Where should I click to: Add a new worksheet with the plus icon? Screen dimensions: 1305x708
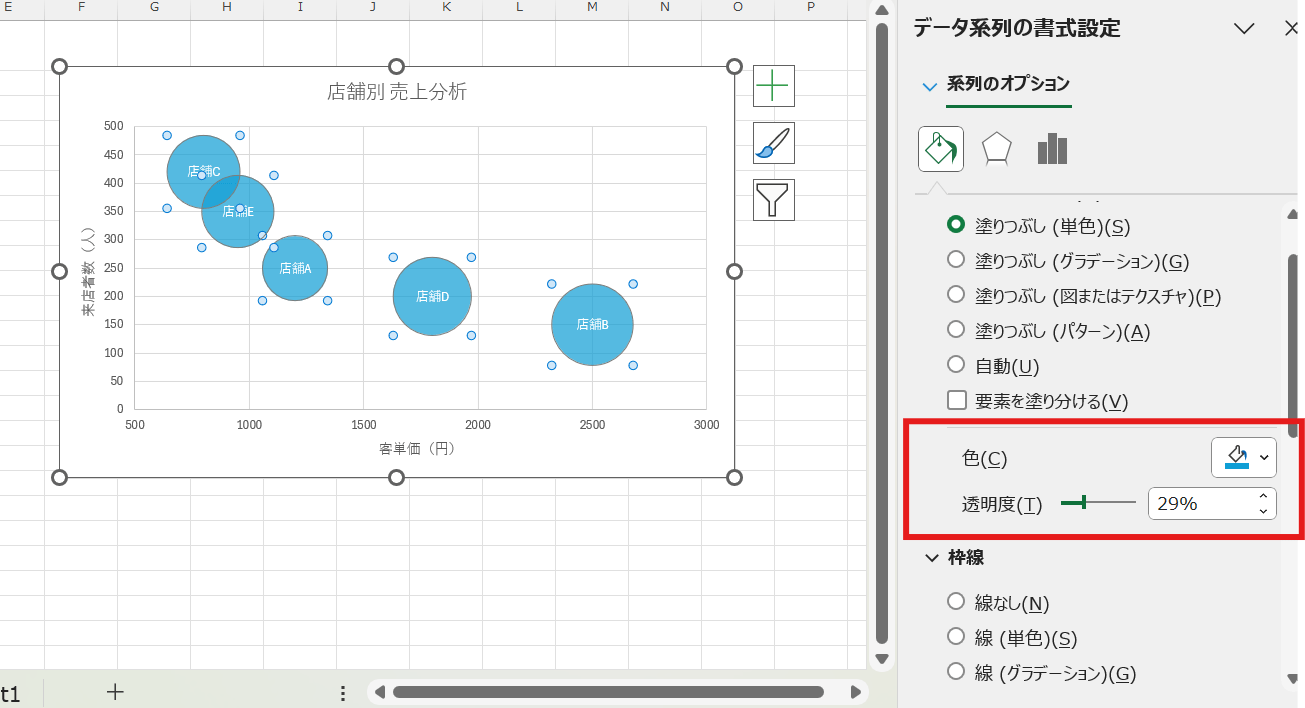[x=115, y=691]
